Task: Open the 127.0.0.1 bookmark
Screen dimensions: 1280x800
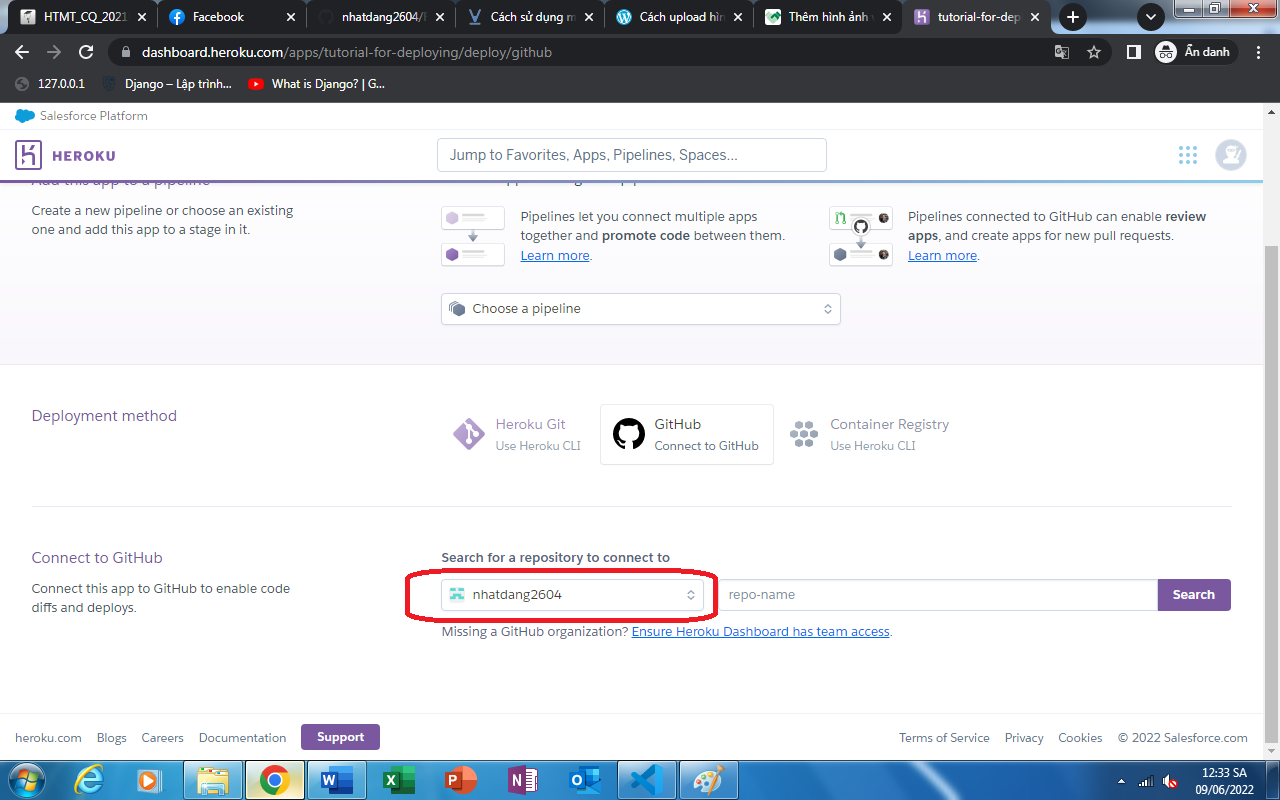Action: (50, 84)
